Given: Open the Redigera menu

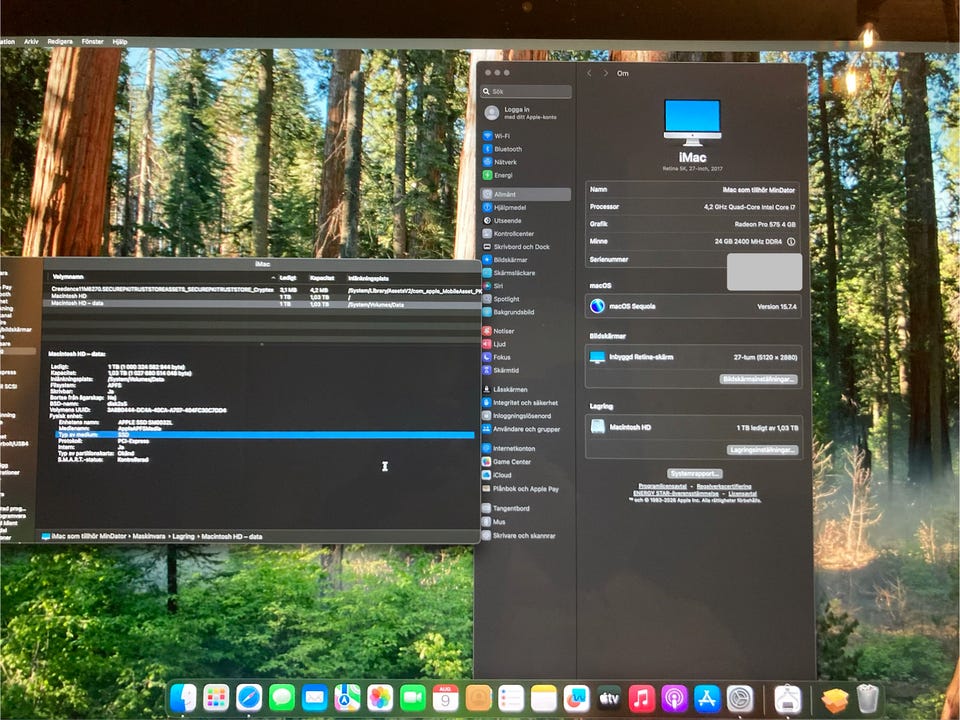Looking at the screenshot, I should point(60,42).
